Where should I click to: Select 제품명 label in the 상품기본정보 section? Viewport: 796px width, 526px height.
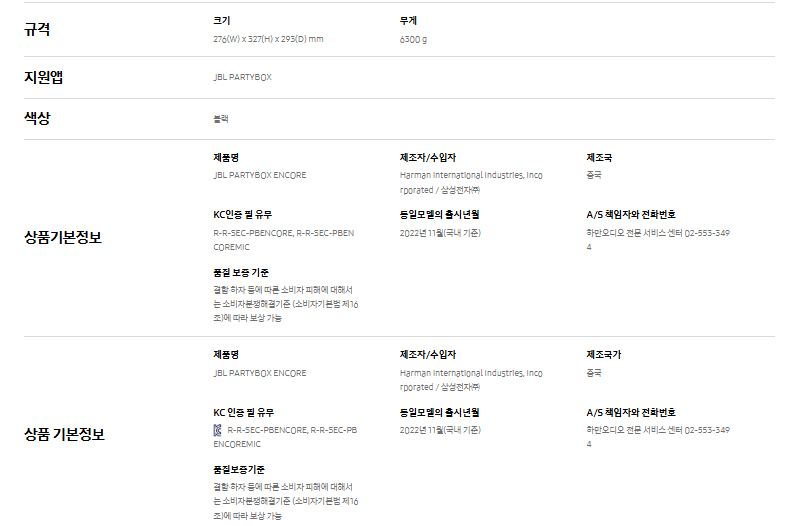226,158
